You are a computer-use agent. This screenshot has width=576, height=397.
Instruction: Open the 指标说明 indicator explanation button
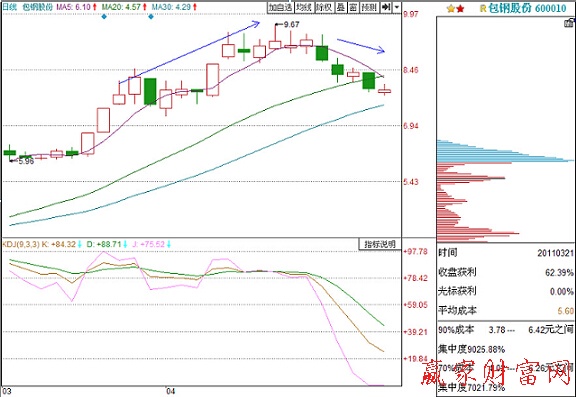pyautogui.click(x=380, y=244)
